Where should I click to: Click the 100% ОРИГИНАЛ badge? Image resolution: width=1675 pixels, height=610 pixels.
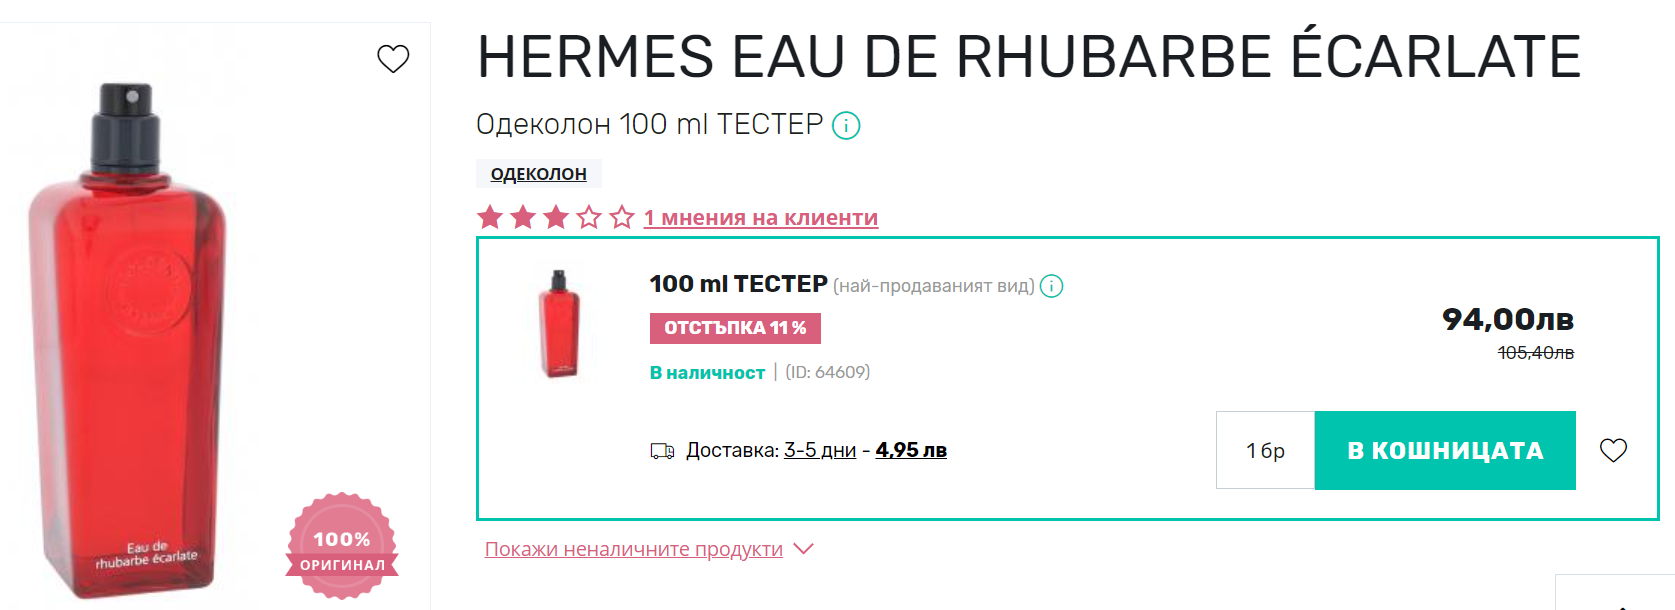pyautogui.click(x=342, y=547)
